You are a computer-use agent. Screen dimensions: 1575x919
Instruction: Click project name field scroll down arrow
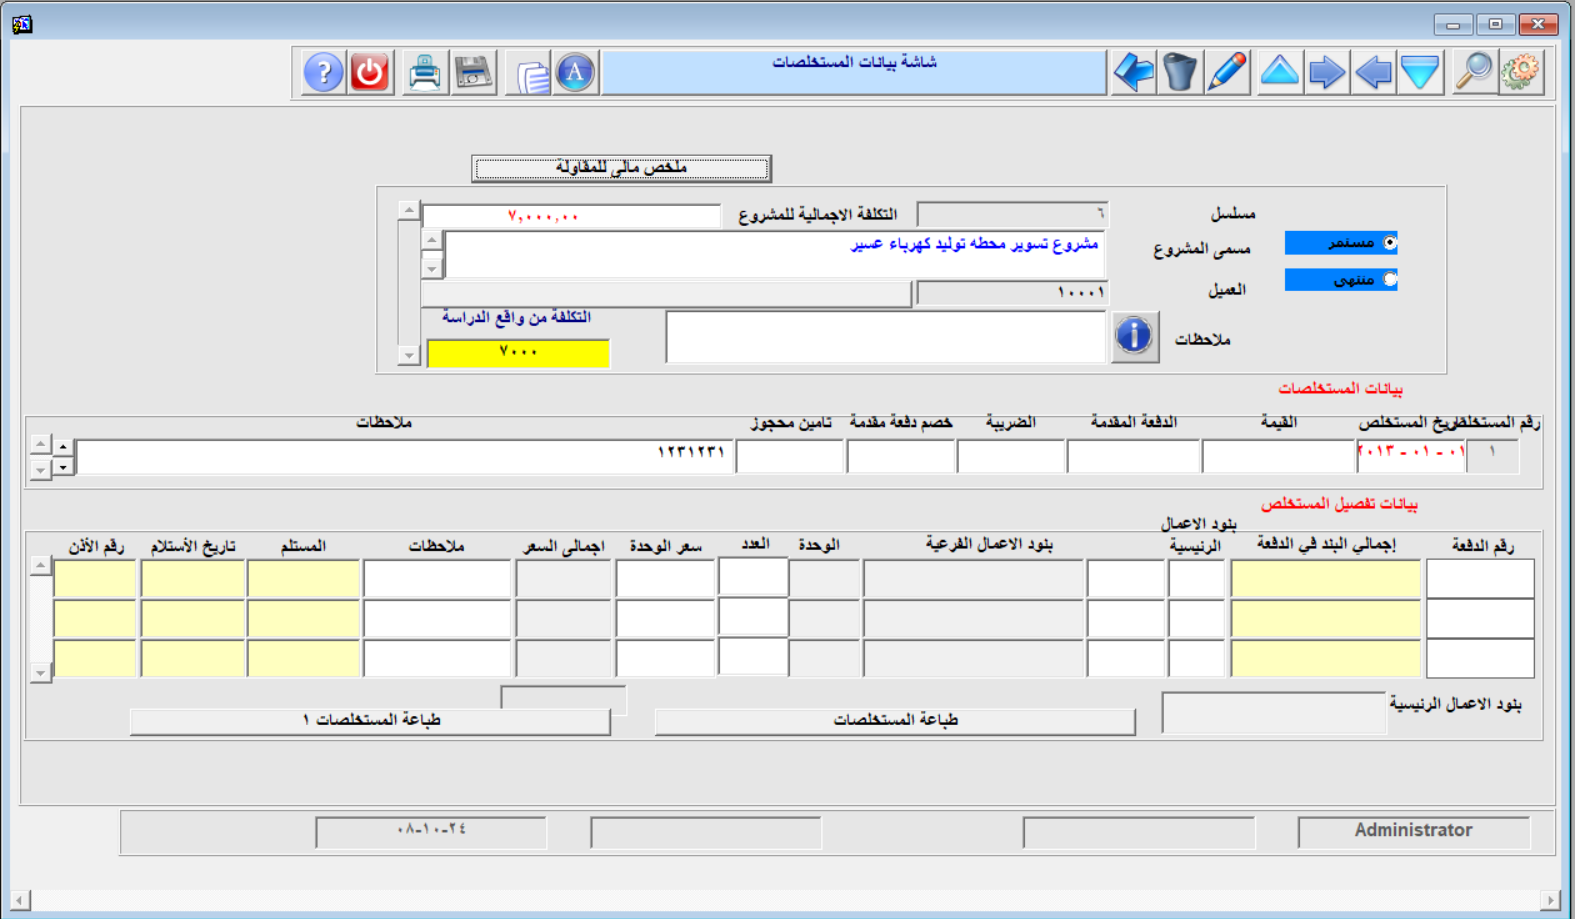pos(432,268)
